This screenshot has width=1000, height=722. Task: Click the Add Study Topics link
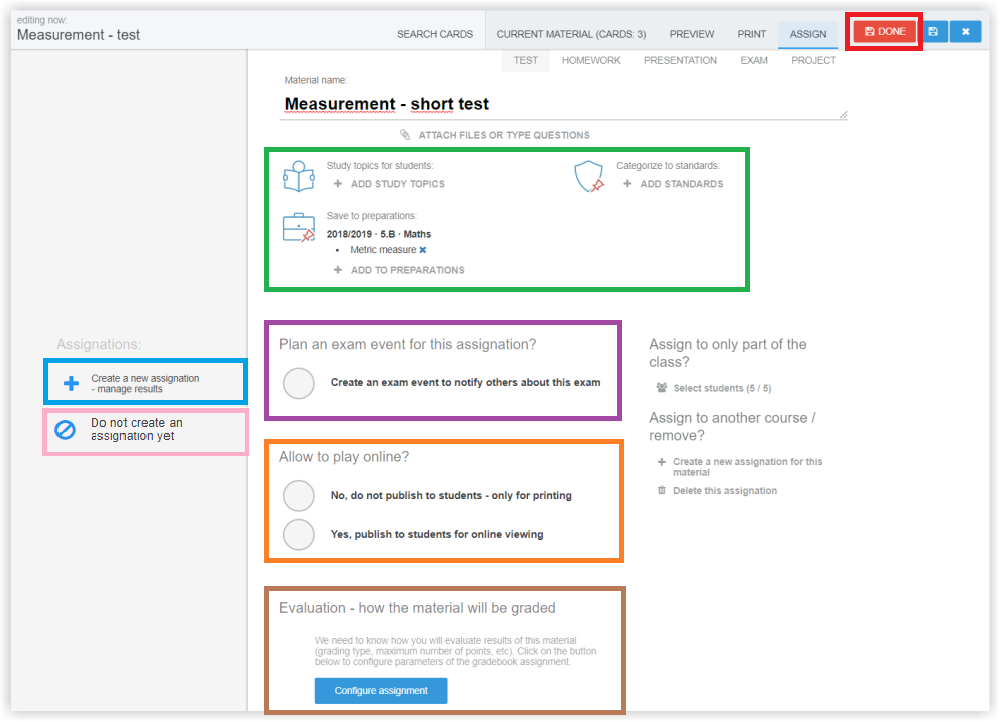coord(398,184)
